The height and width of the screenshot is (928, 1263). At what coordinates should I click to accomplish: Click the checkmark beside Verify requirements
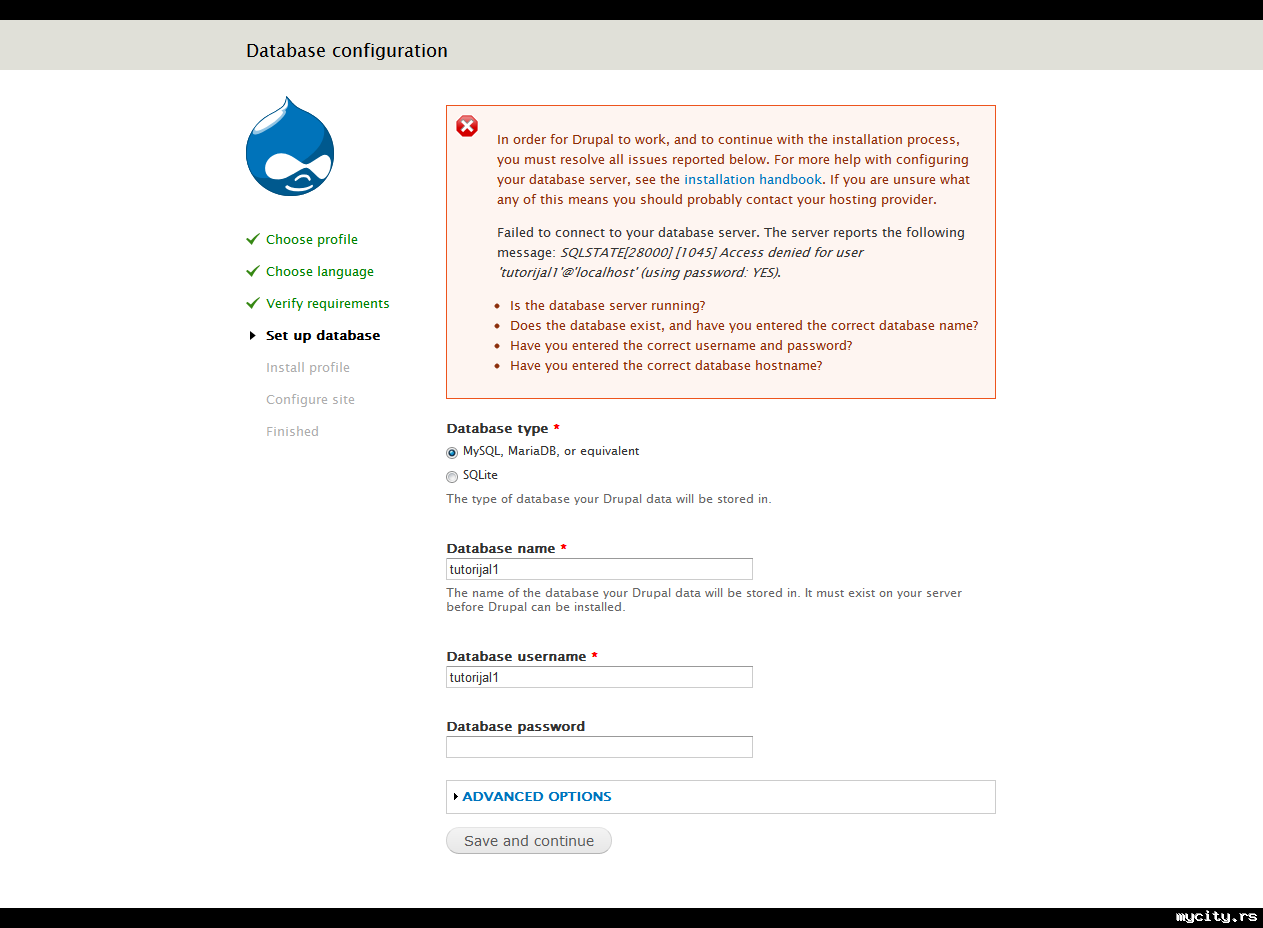point(253,304)
